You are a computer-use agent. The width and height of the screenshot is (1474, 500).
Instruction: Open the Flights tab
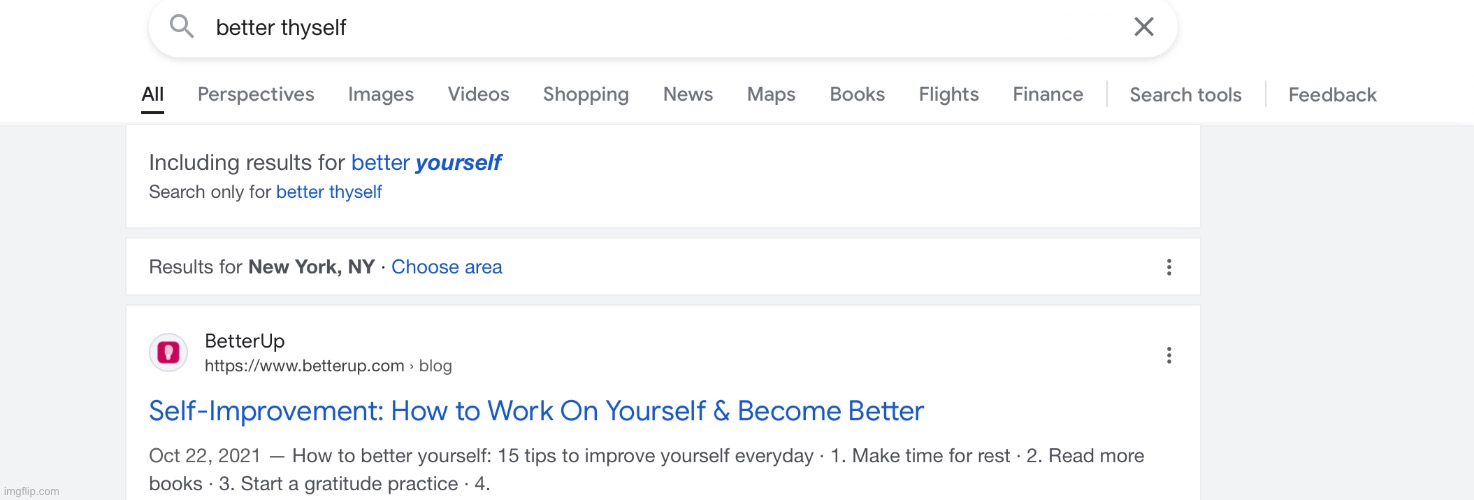click(948, 95)
